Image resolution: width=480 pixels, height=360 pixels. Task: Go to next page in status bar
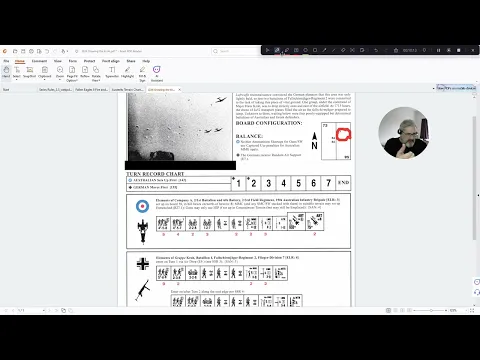pyautogui.click(x=49, y=310)
